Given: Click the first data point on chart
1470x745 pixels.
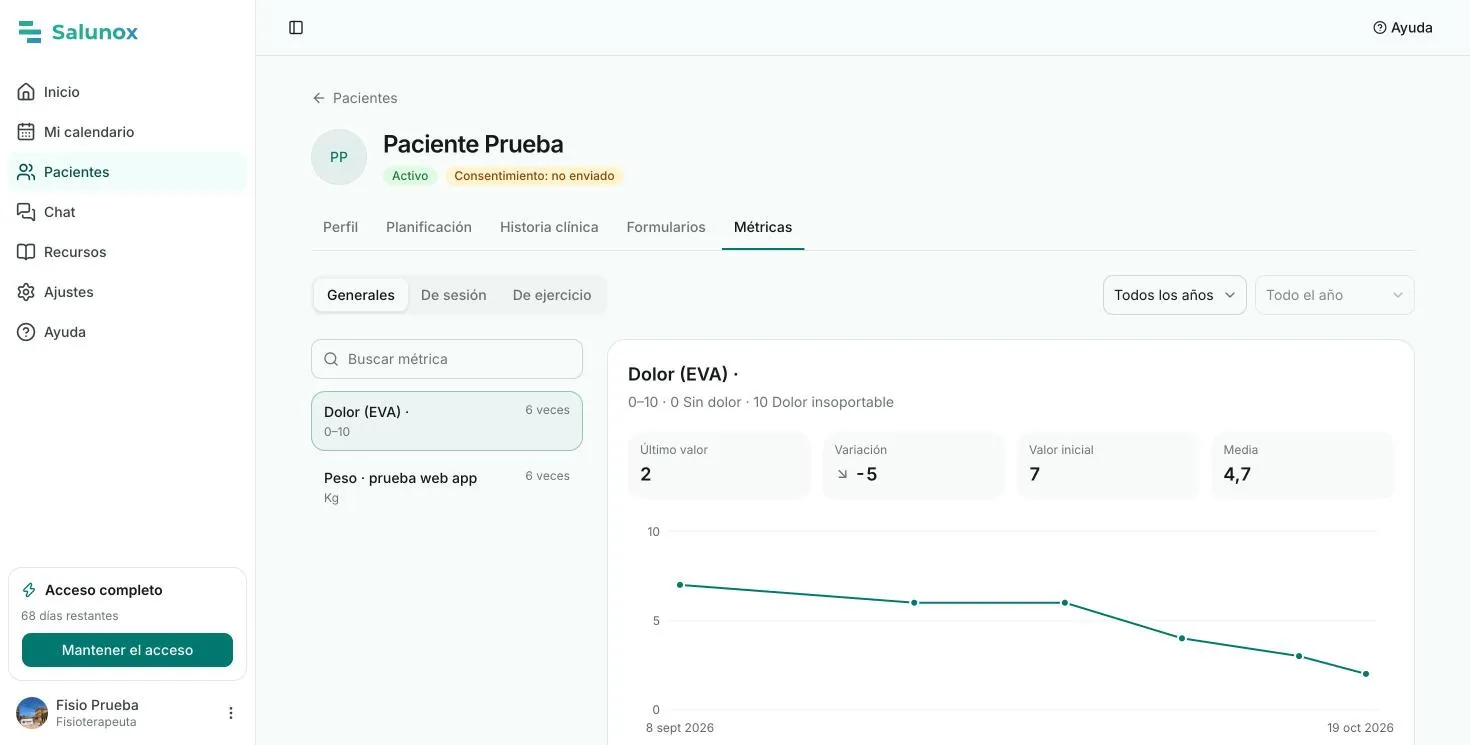Looking at the screenshot, I should (x=680, y=585).
